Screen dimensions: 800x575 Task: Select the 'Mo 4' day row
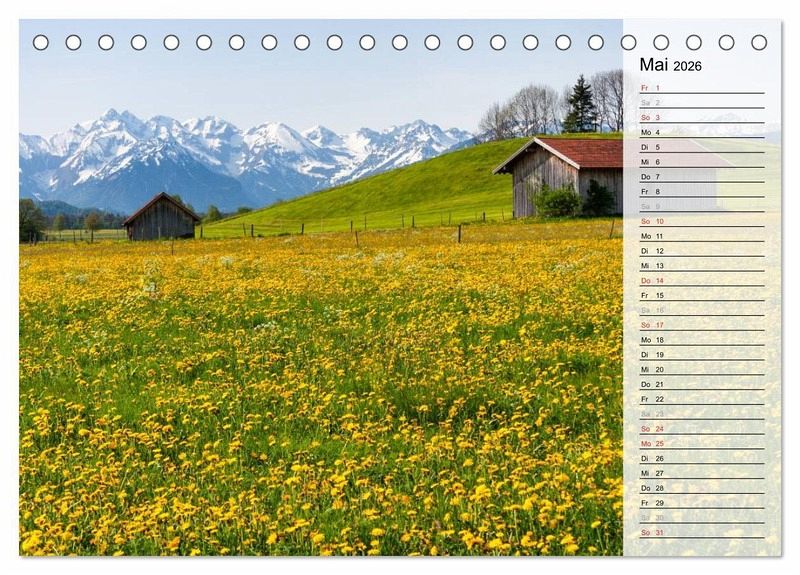[x=702, y=132]
